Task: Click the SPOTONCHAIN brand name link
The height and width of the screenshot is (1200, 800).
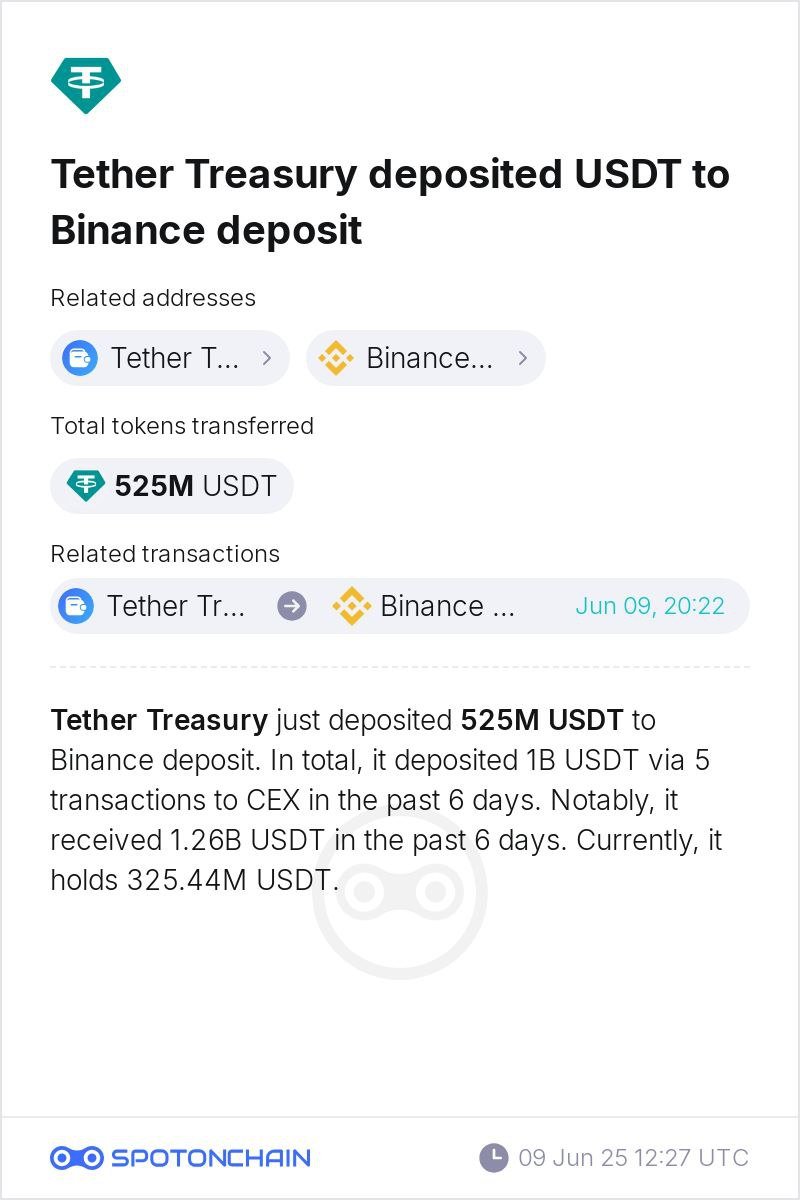Action: tap(211, 1158)
